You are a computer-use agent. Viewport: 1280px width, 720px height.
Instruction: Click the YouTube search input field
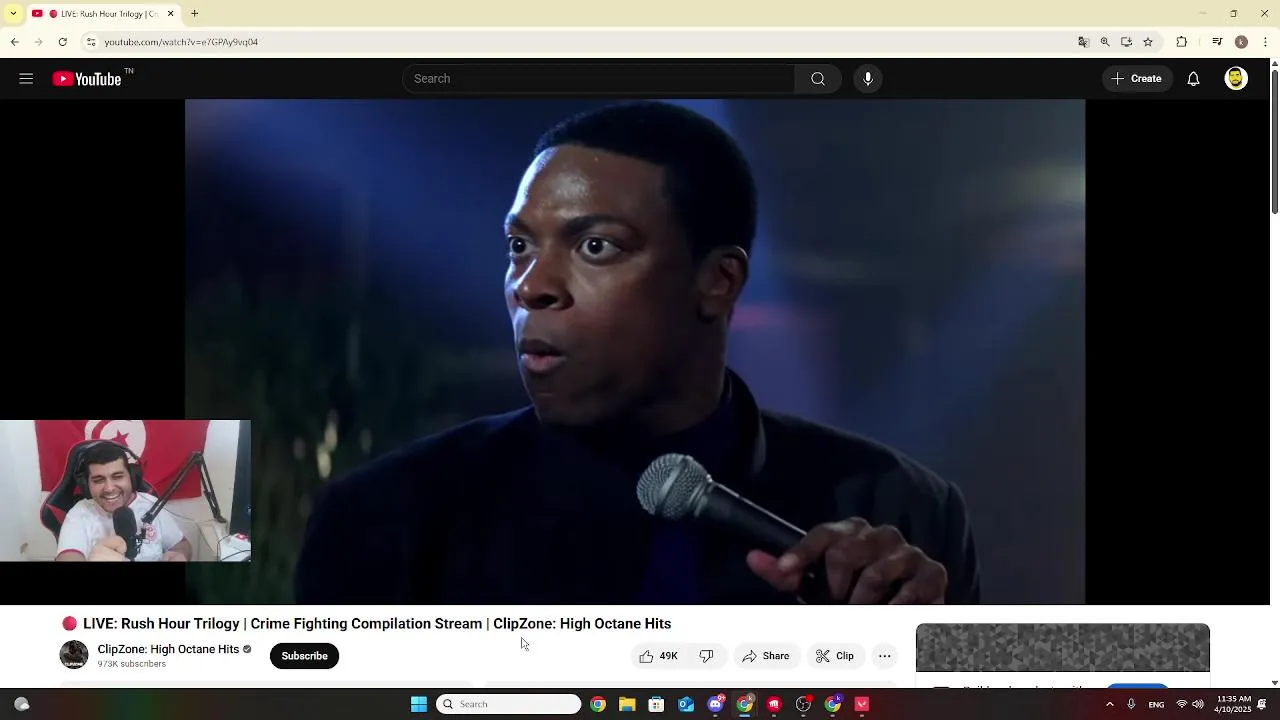(x=598, y=79)
